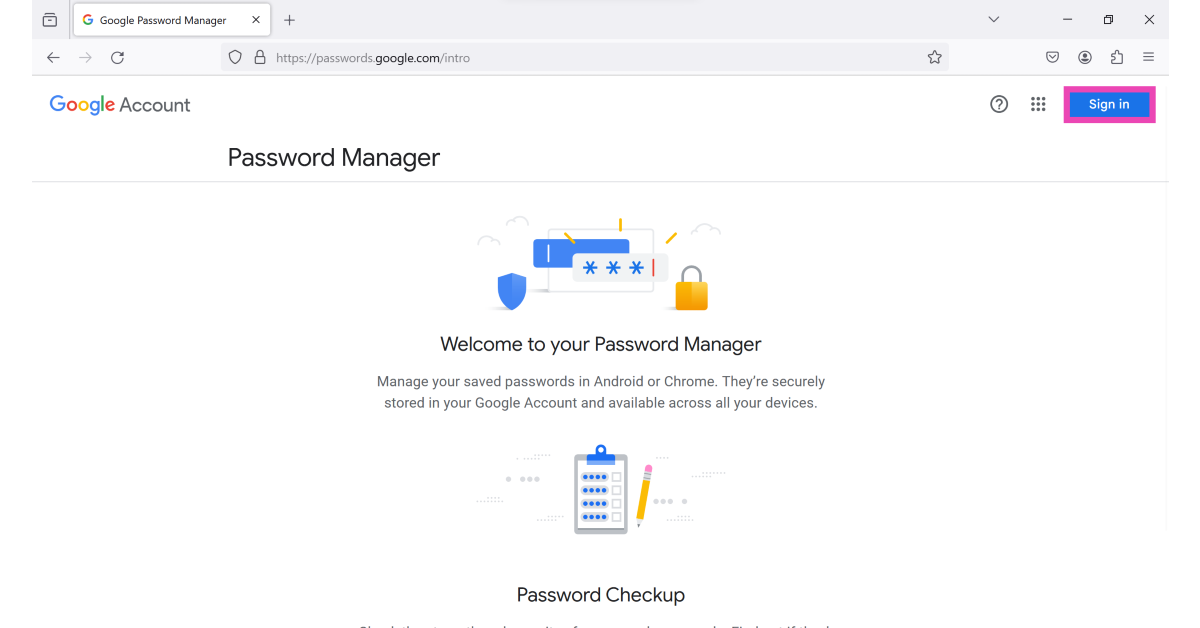The height and width of the screenshot is (628, 1200).
Task: Open a new tab with plus button
Action: [x=290, y=20]
